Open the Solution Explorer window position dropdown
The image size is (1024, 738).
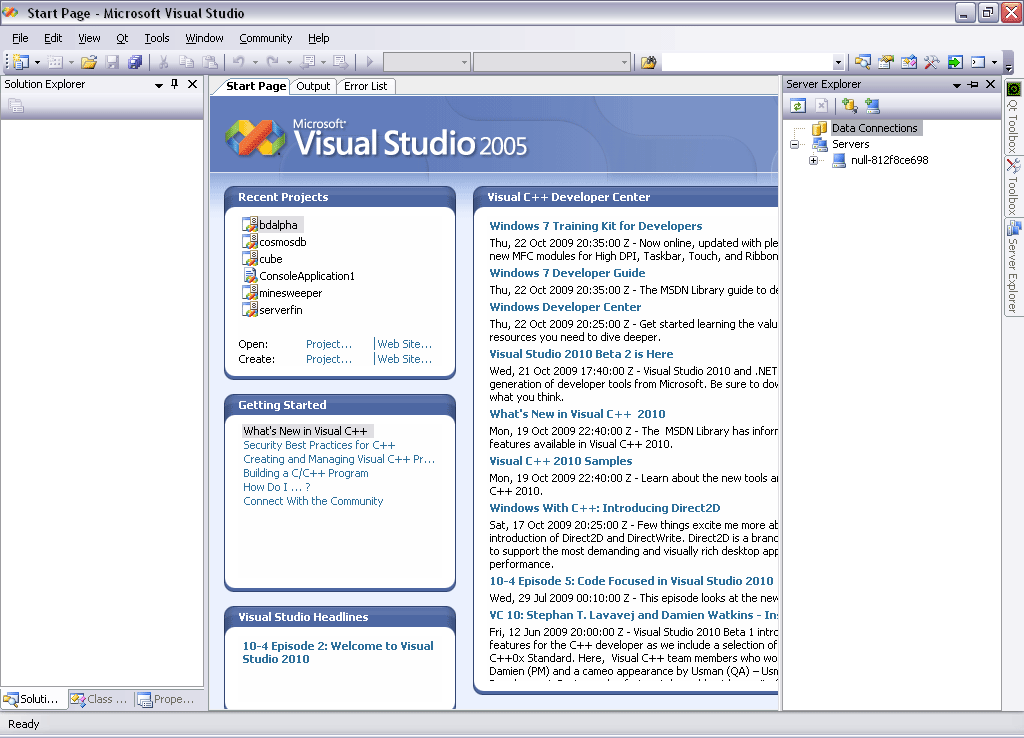[x=159, y=84]
